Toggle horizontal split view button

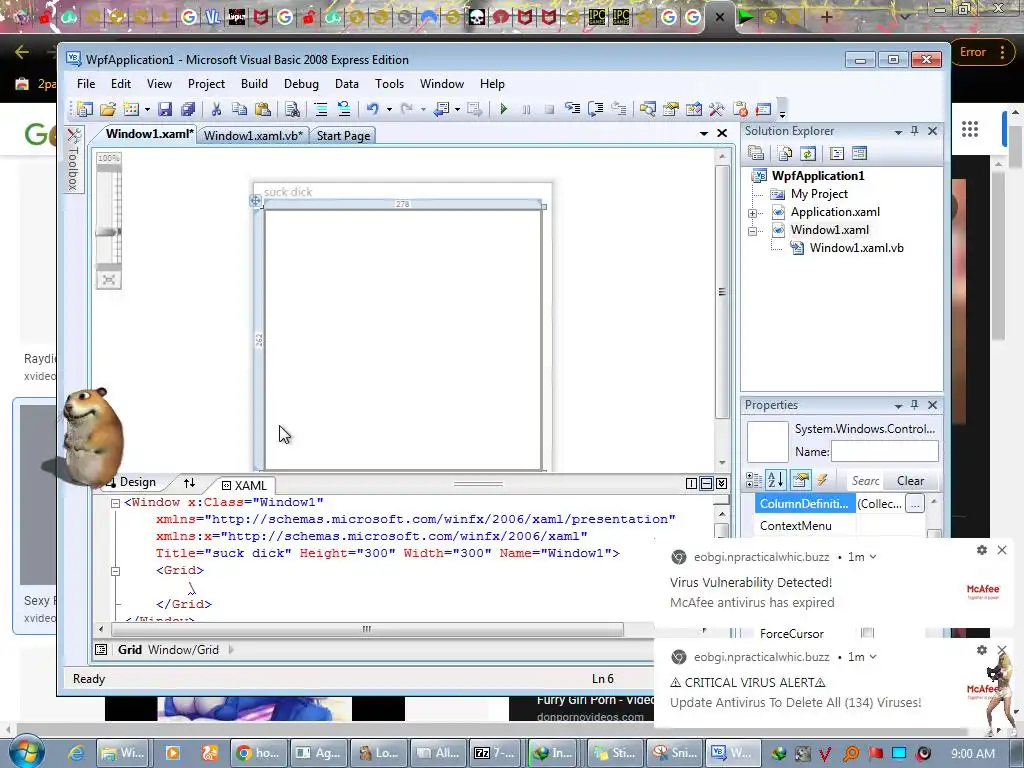tap(707, 483)
